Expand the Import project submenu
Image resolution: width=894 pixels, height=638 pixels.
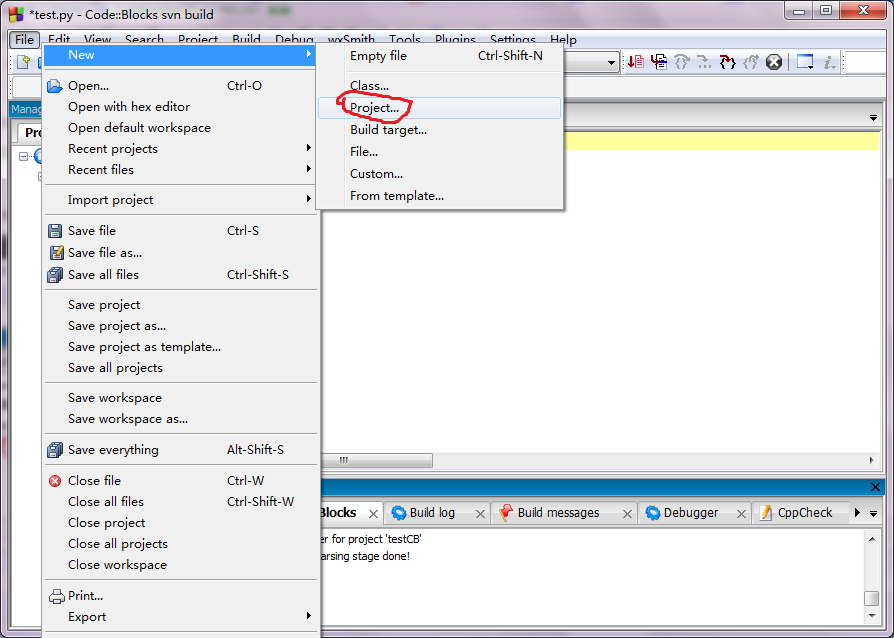(308, 199)
